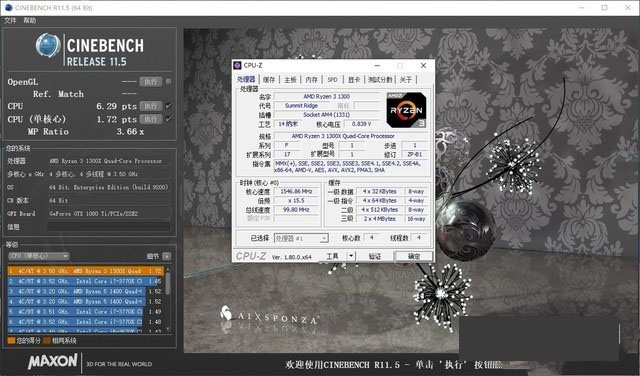Switch to the 缓存 tab in CPU-Z
This screenshot has height=376, width=640.
[x=269, y=80]
